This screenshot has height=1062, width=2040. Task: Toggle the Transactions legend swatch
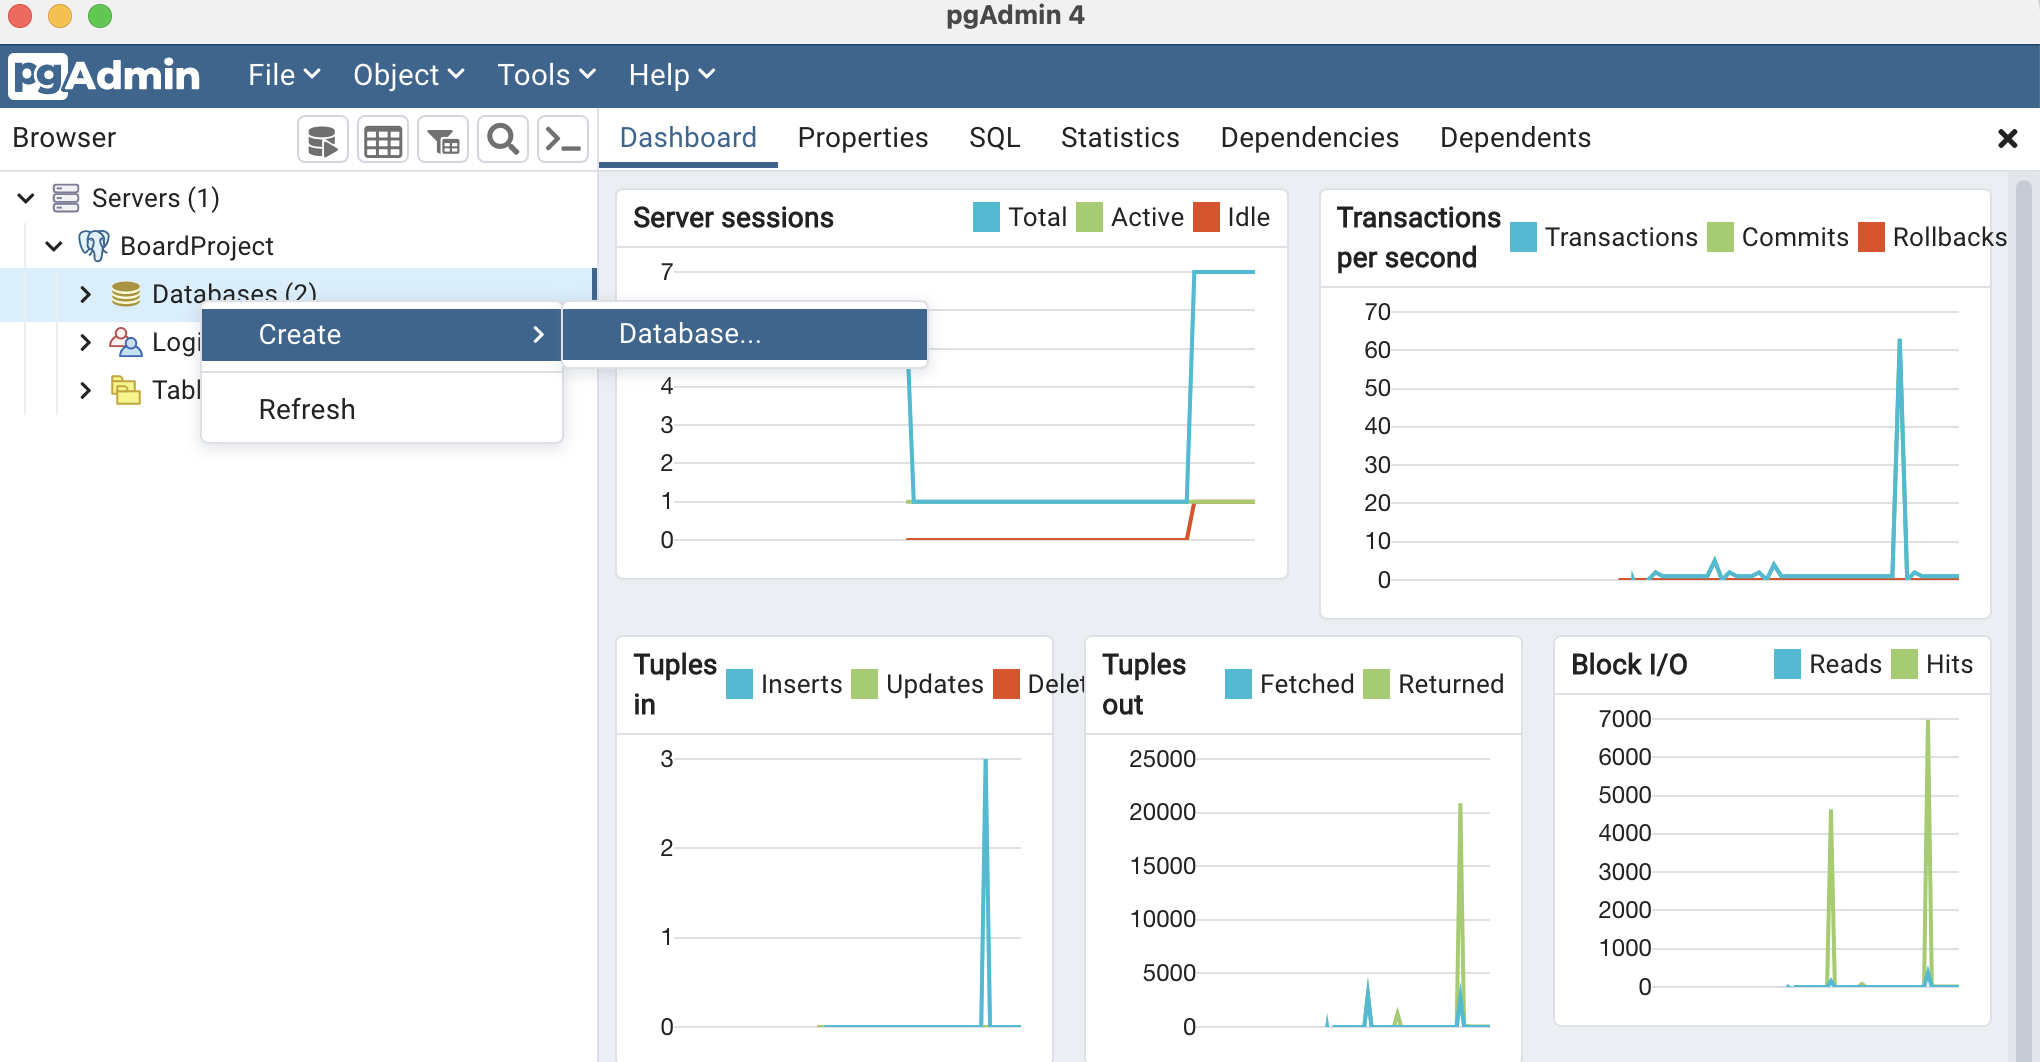tap(1523, 237)
